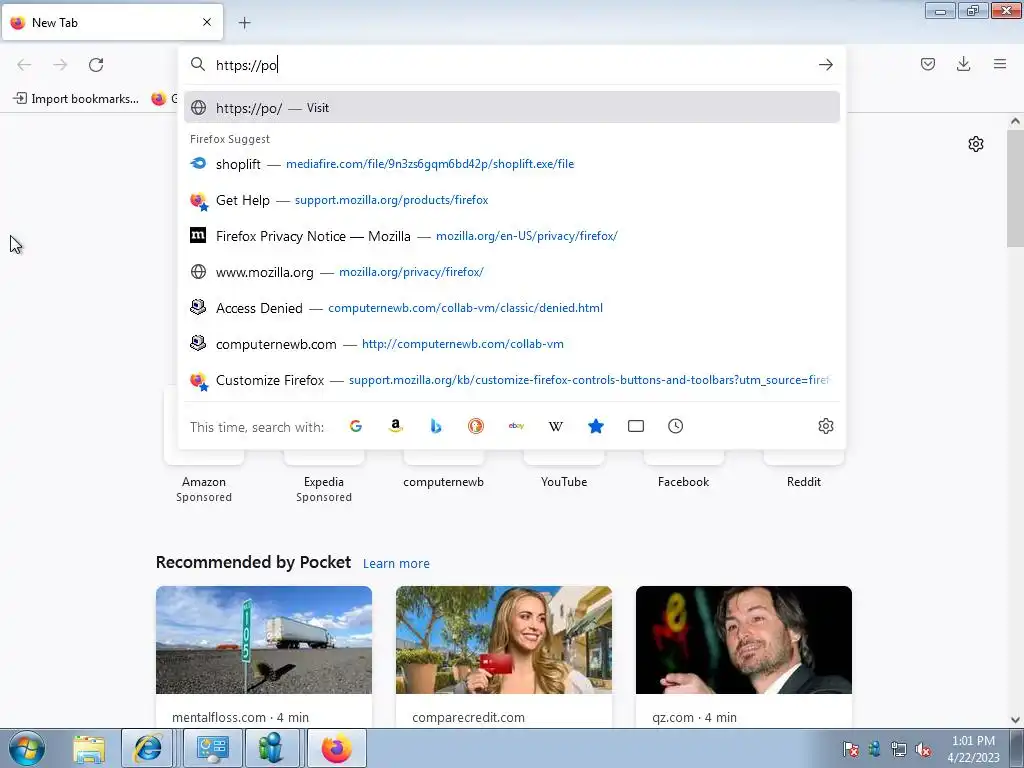Open the Amazon Sponsored shortcut

[x=204, y=482]
